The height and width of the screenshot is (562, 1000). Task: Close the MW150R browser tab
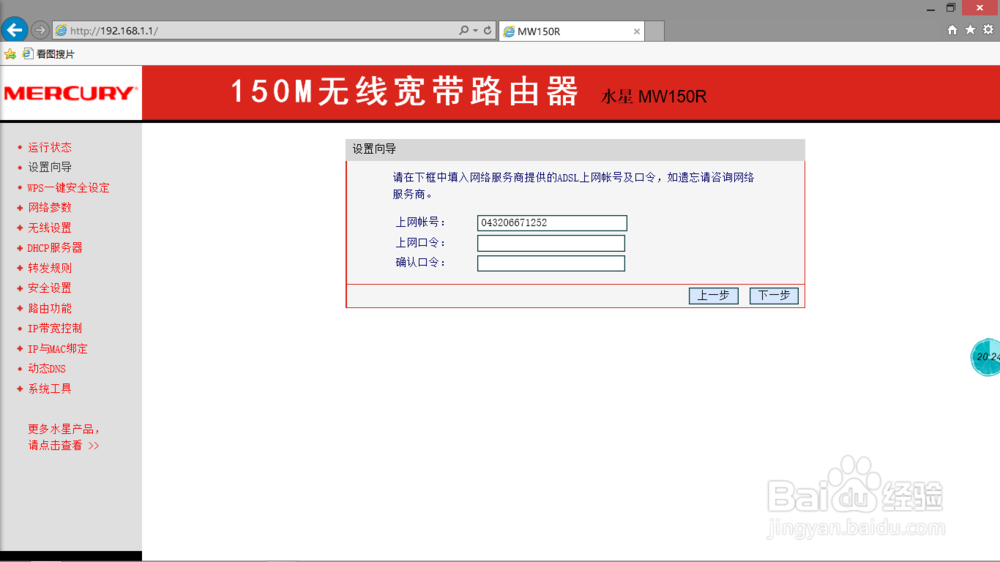(x=636, y=31)
